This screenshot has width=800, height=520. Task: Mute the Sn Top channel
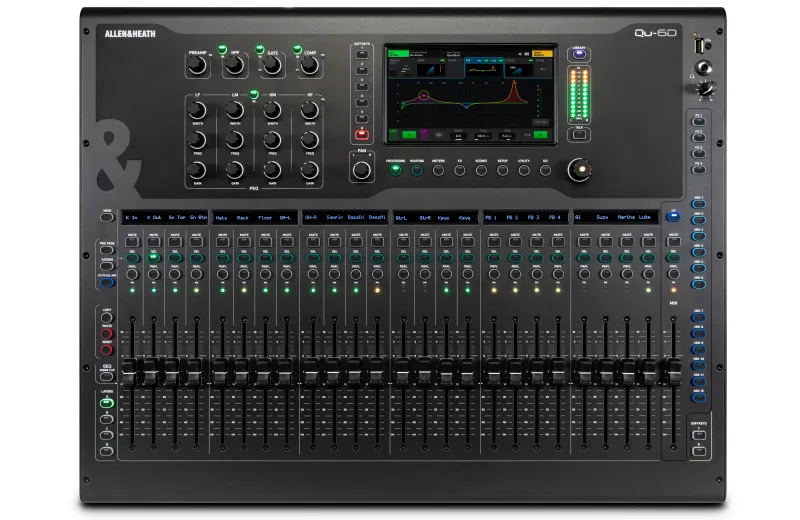pyautogui.click(x=175, y=242)
